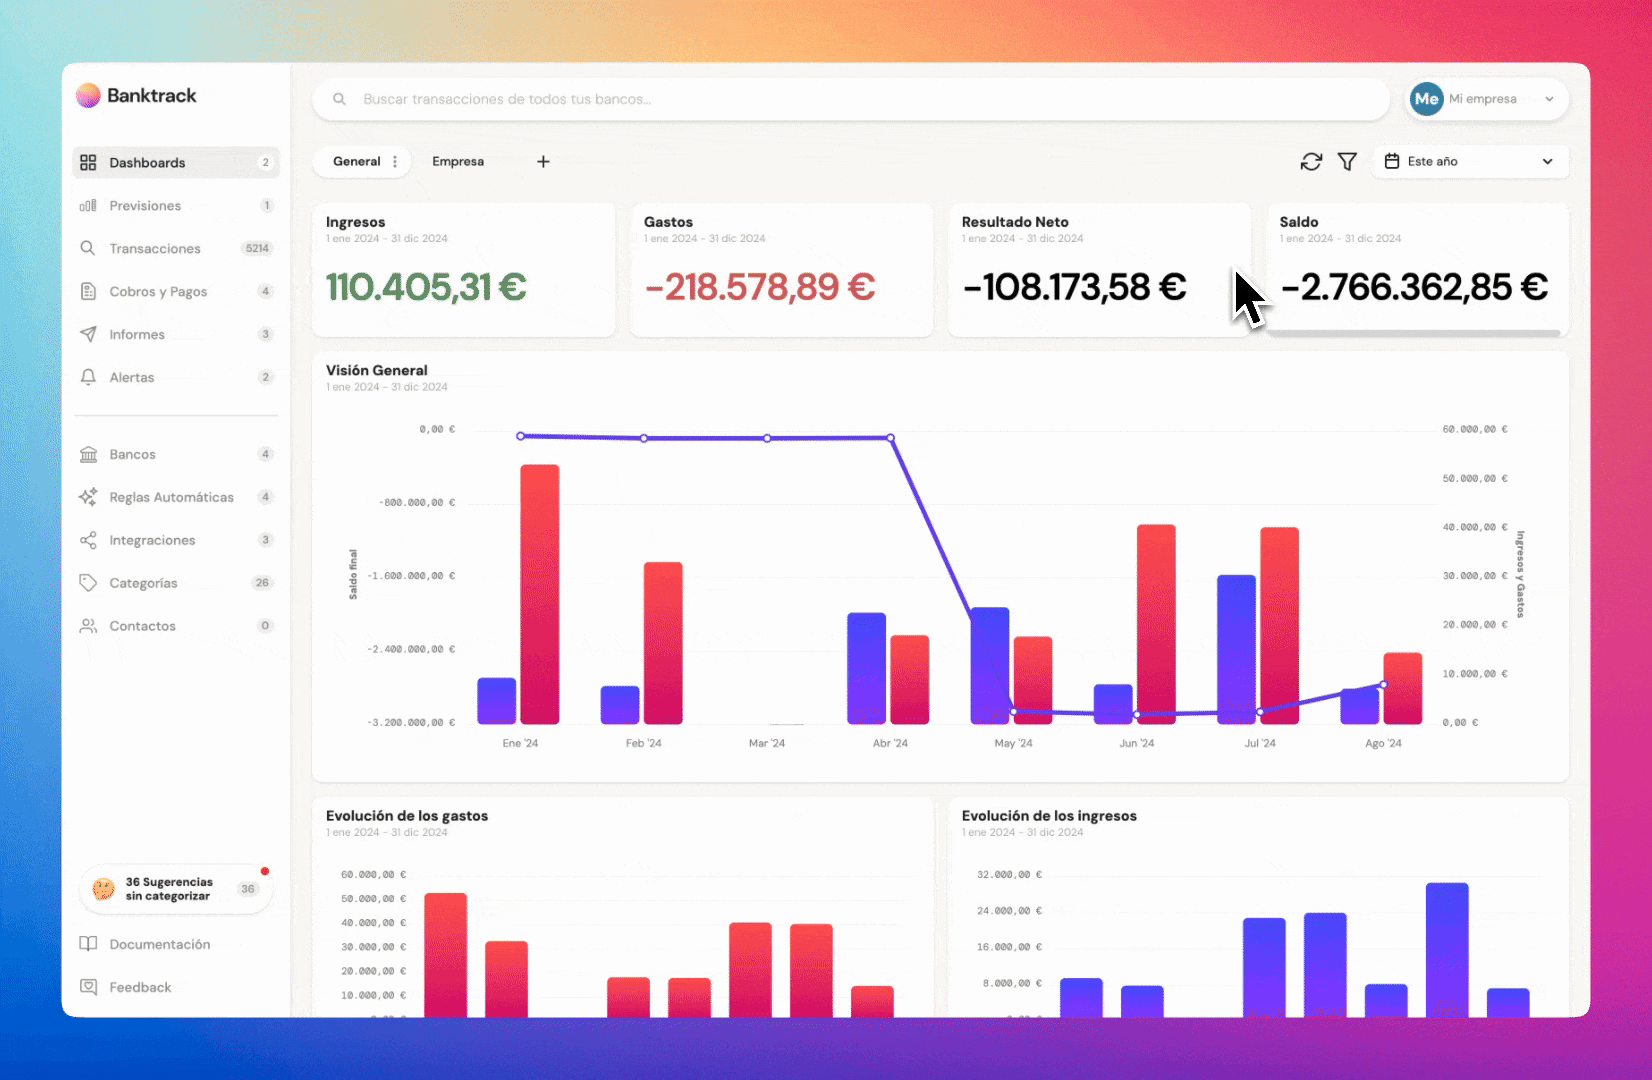The height and width of the screenshot is (1080, 1652).
Task: Open Reglas Automáticas in sidebar
Action: pyautogui.click(x=171, y=497)
